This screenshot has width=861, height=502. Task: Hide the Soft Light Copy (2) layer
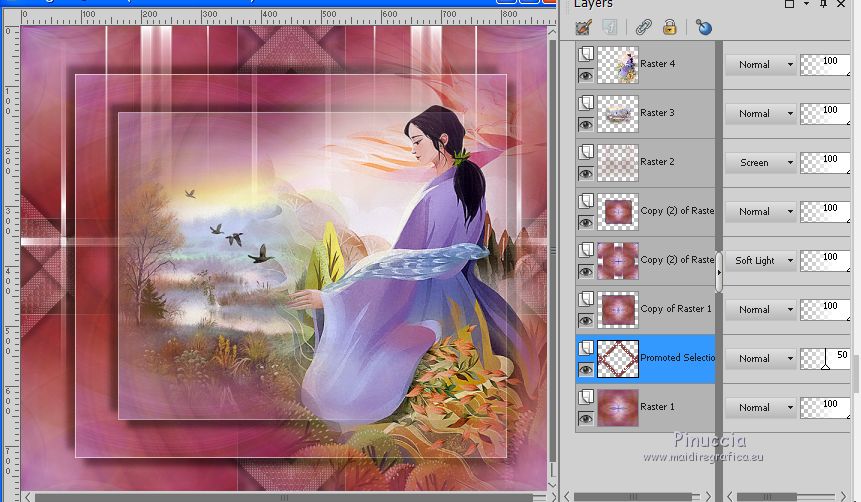586,271
